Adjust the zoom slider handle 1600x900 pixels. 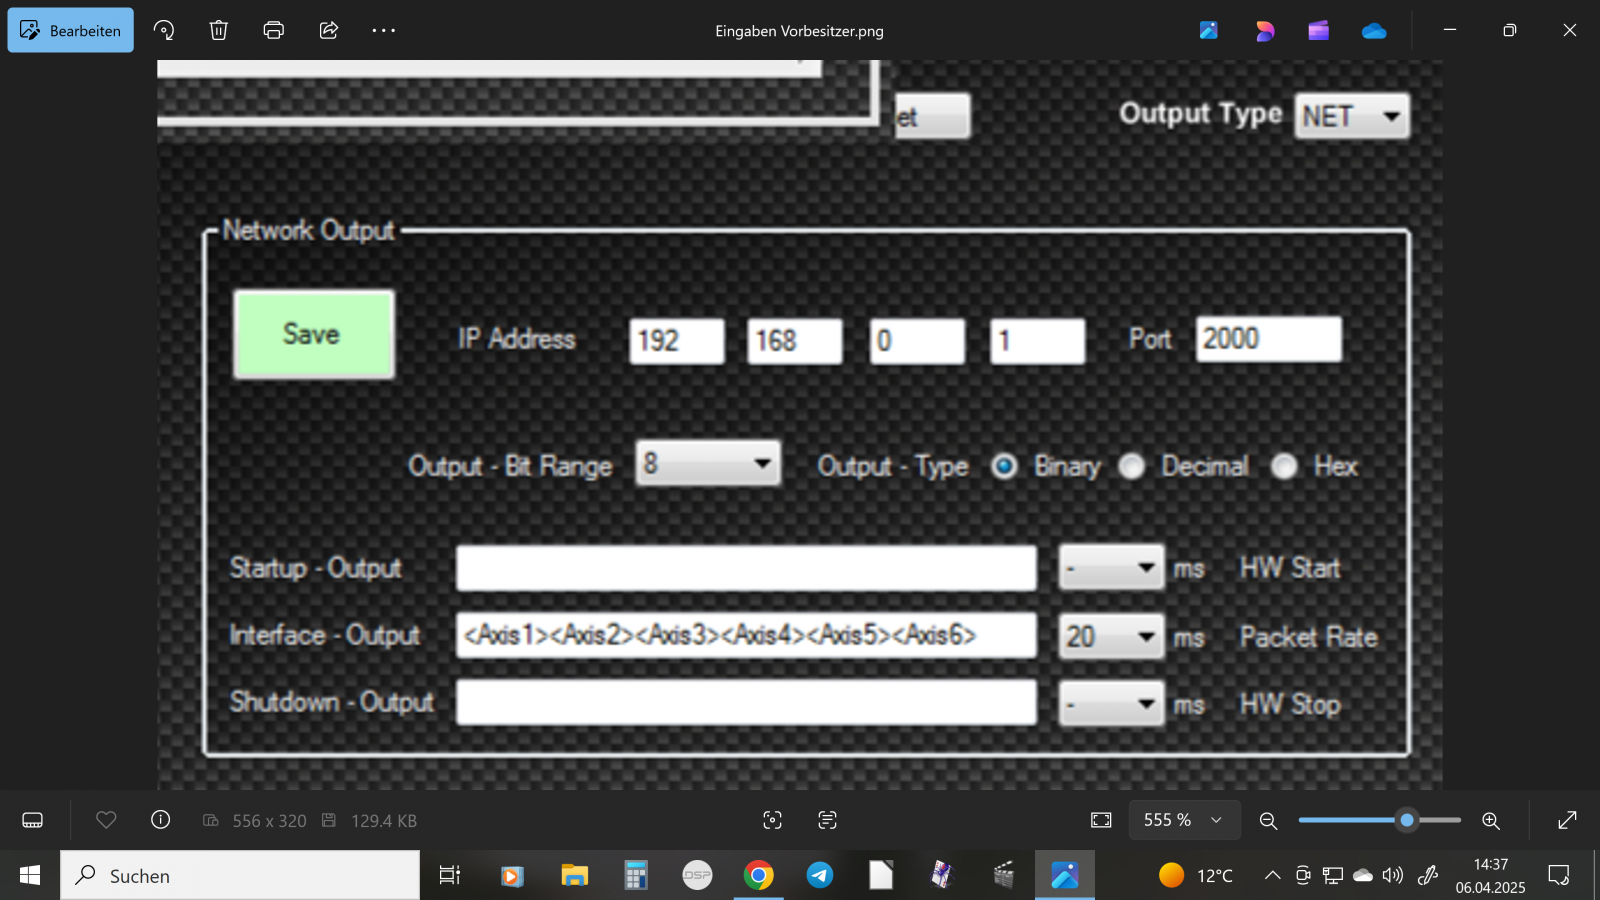click(x=1407, y=820)
